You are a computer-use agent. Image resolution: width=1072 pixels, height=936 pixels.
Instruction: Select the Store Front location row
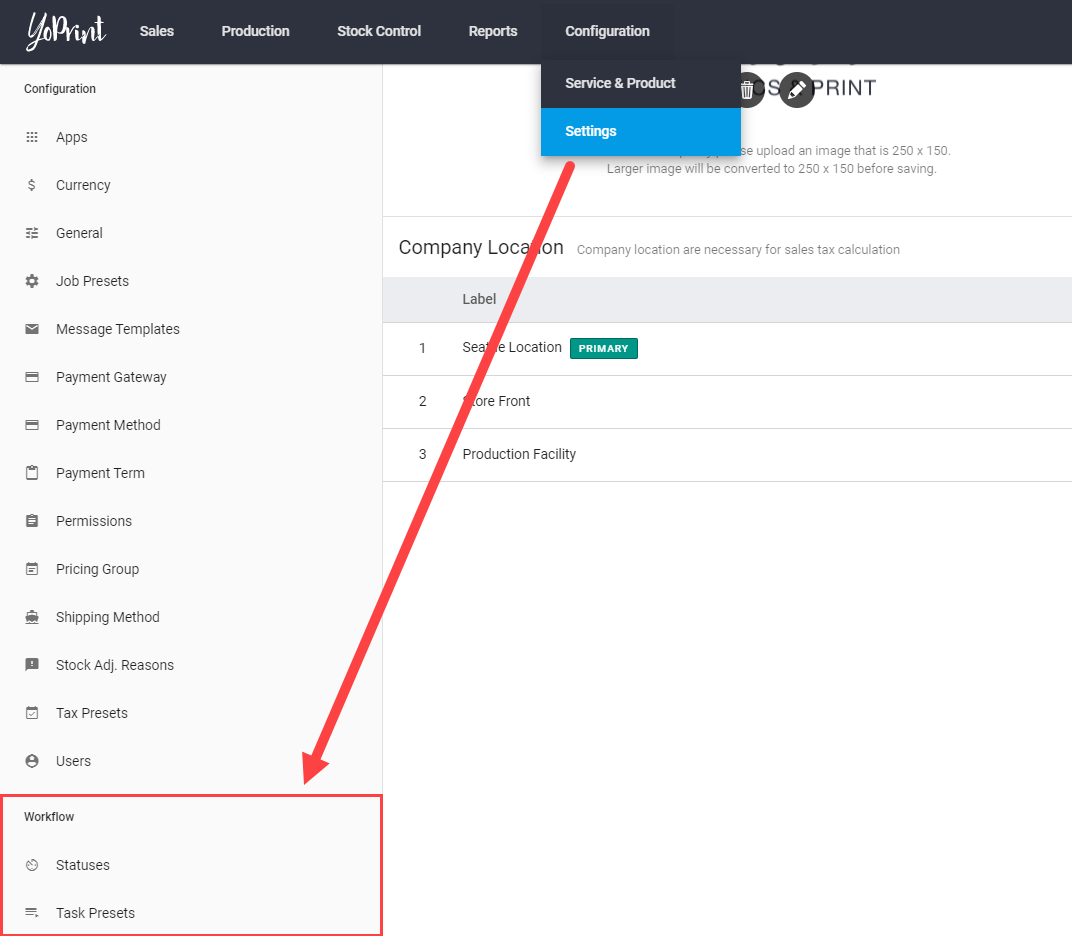click(727, 402)
